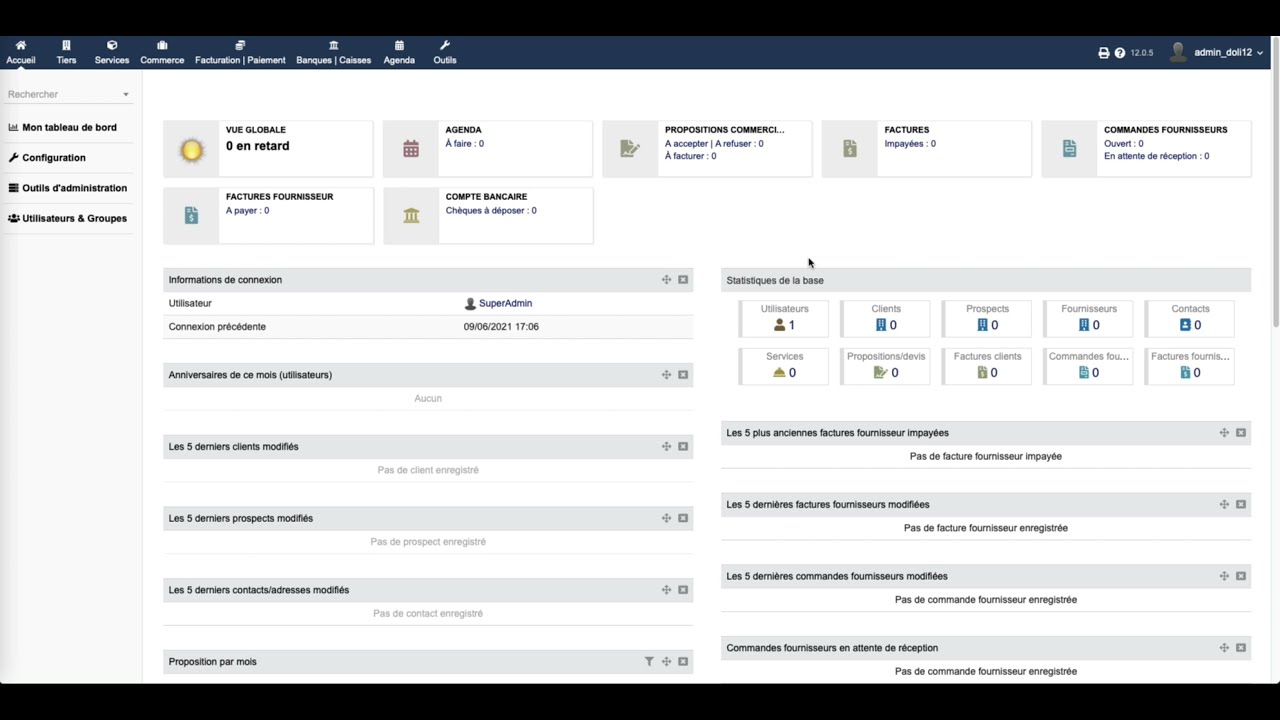This screenshot has width=1280, height=720.
Task: Click the Propositions commerciales card icon
Action: point(630,149)
